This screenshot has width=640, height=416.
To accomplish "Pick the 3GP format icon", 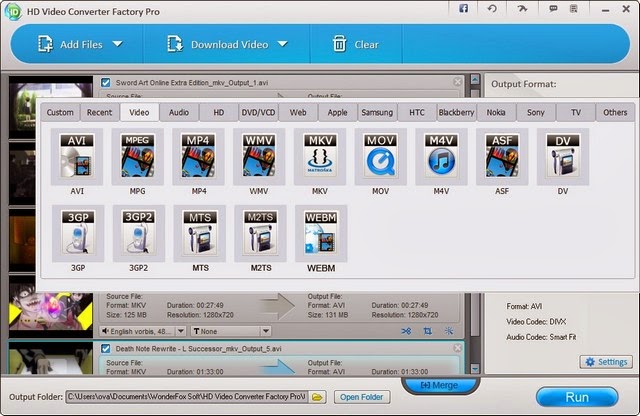I will 78,234.
